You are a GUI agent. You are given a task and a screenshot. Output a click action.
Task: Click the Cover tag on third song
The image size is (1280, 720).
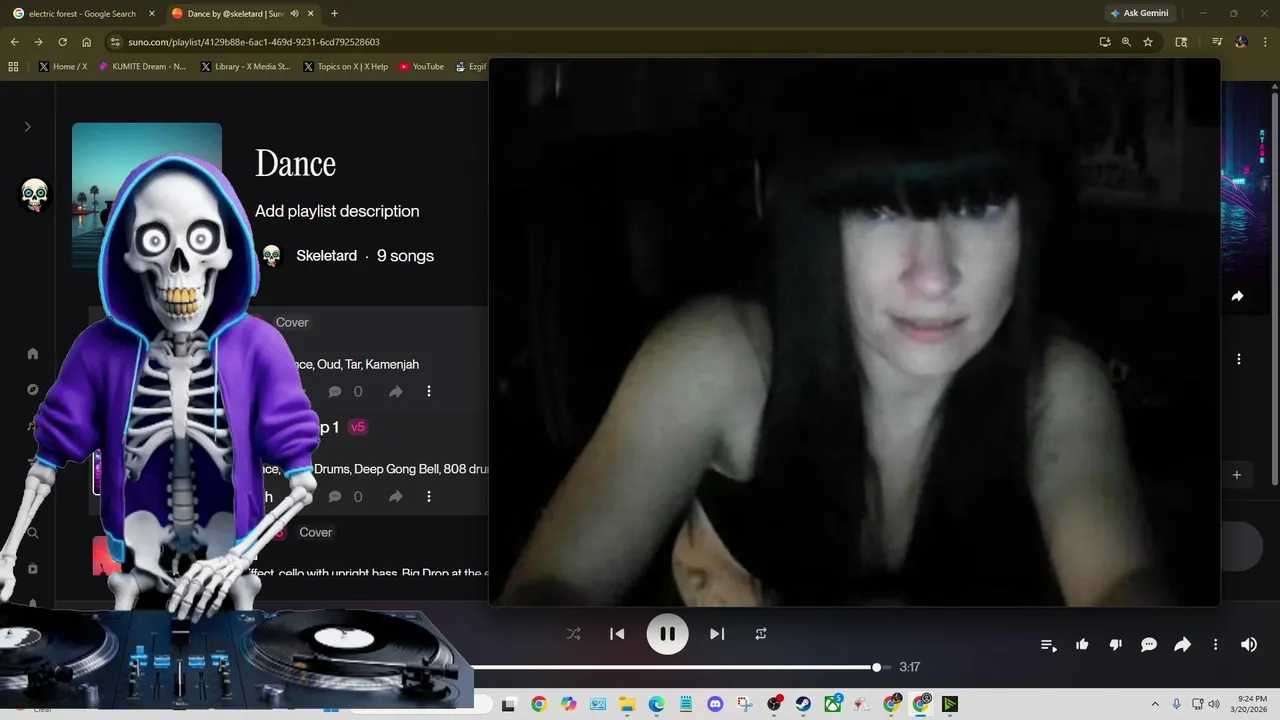click(x=316, y=532)
